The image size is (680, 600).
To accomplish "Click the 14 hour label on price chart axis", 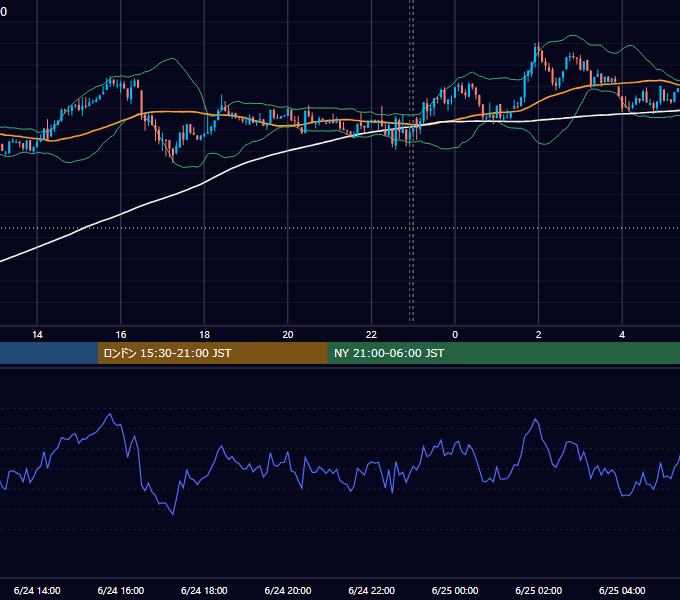I will [37, 335].
